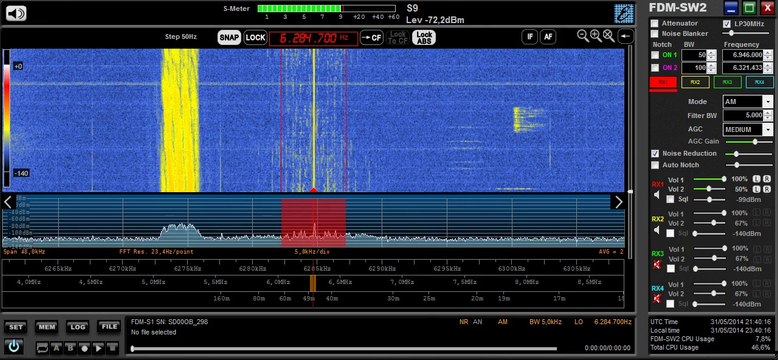Switch to the IF view button
Viewport: 778px width, 360px height.
click(529, 37)
